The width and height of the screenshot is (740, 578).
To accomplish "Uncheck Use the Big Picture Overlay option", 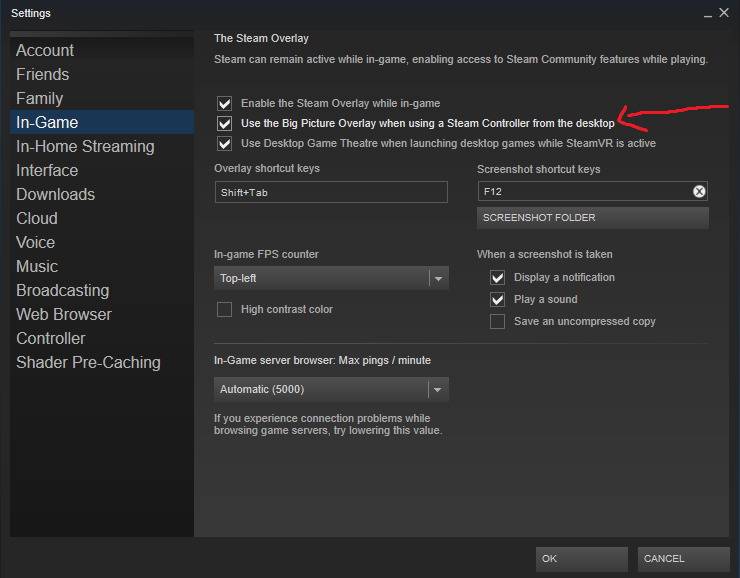I will [225, 124].
